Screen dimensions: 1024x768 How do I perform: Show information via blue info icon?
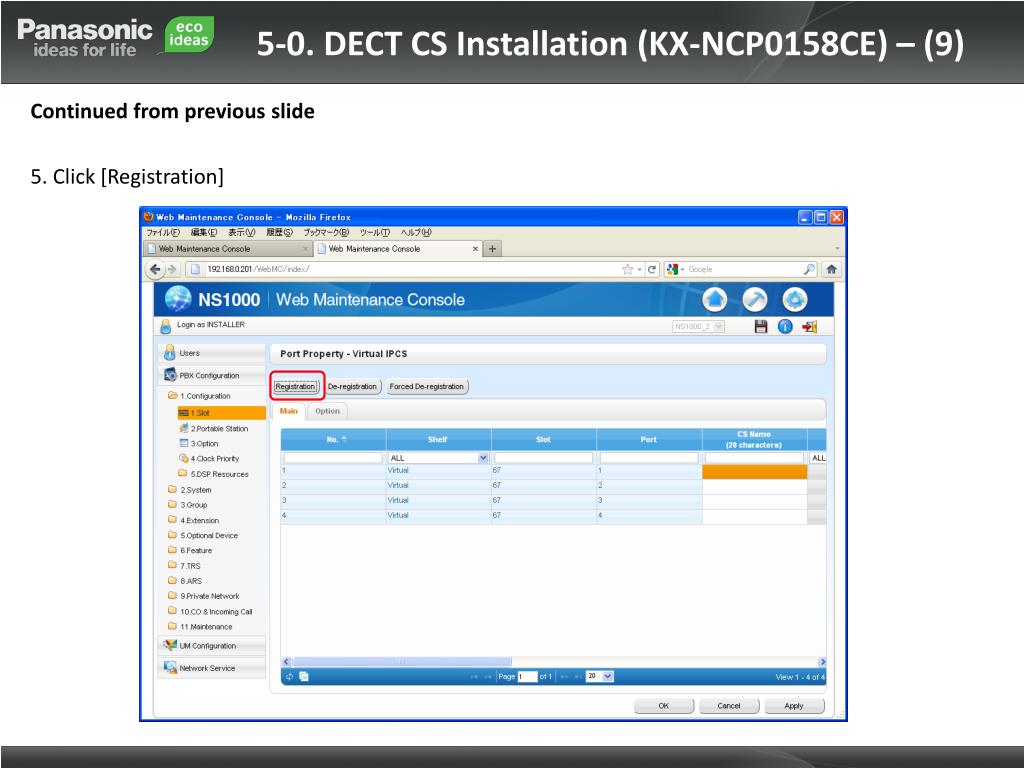785,327
